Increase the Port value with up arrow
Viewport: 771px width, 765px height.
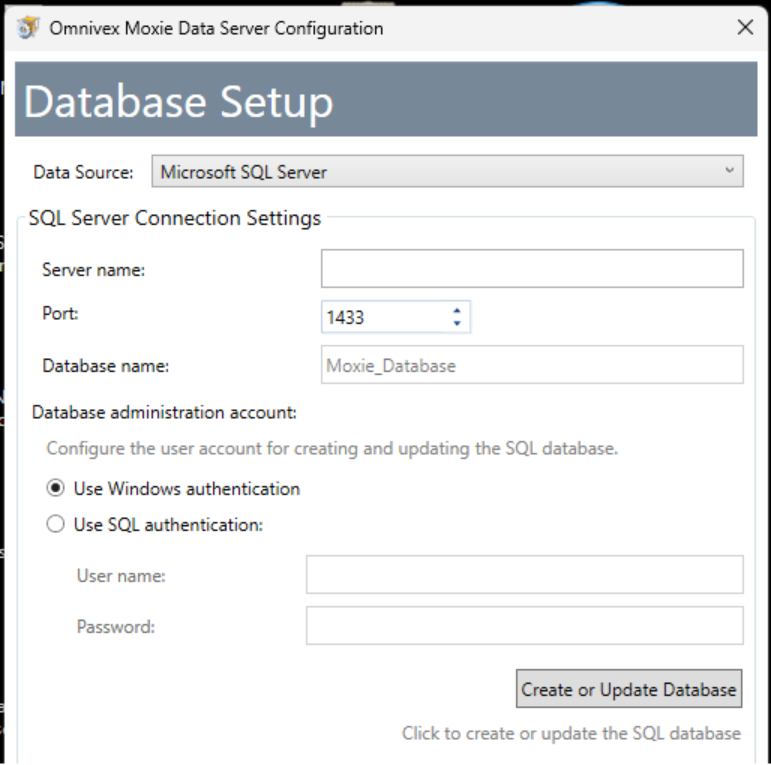tap(457, 311)
